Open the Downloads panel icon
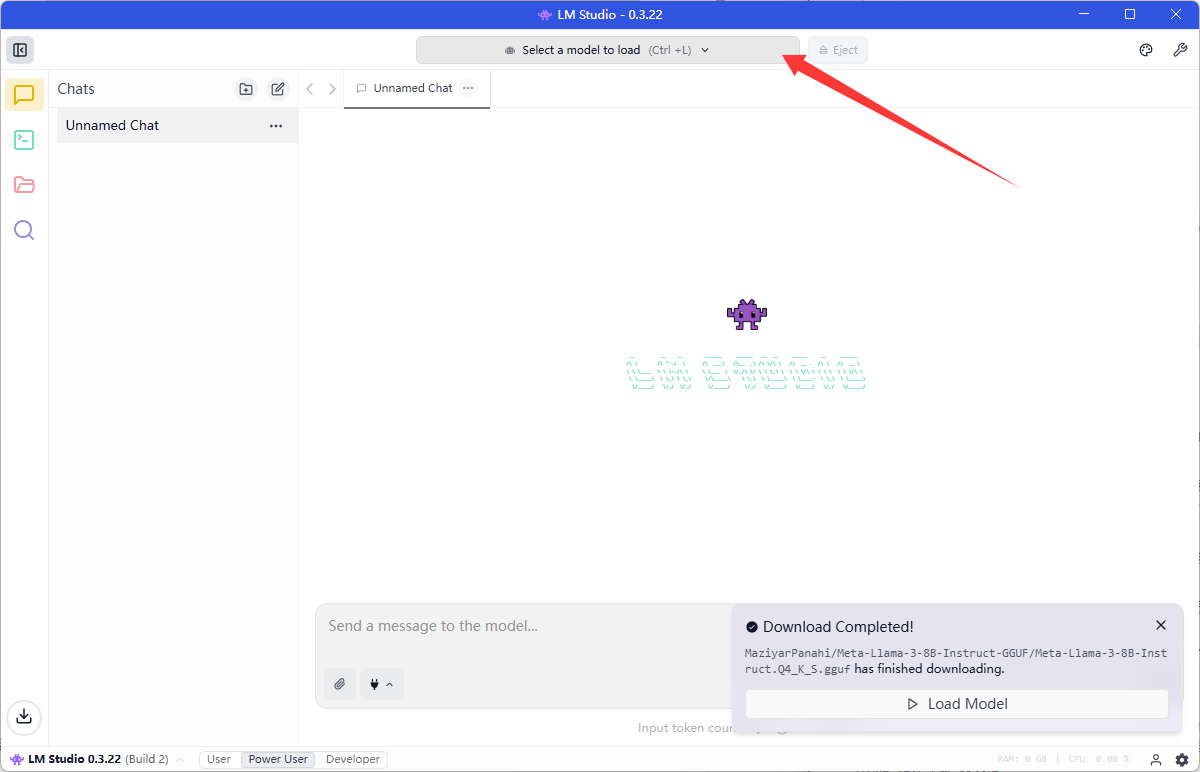The image size is (1200, 772). (x=24, y=716)
